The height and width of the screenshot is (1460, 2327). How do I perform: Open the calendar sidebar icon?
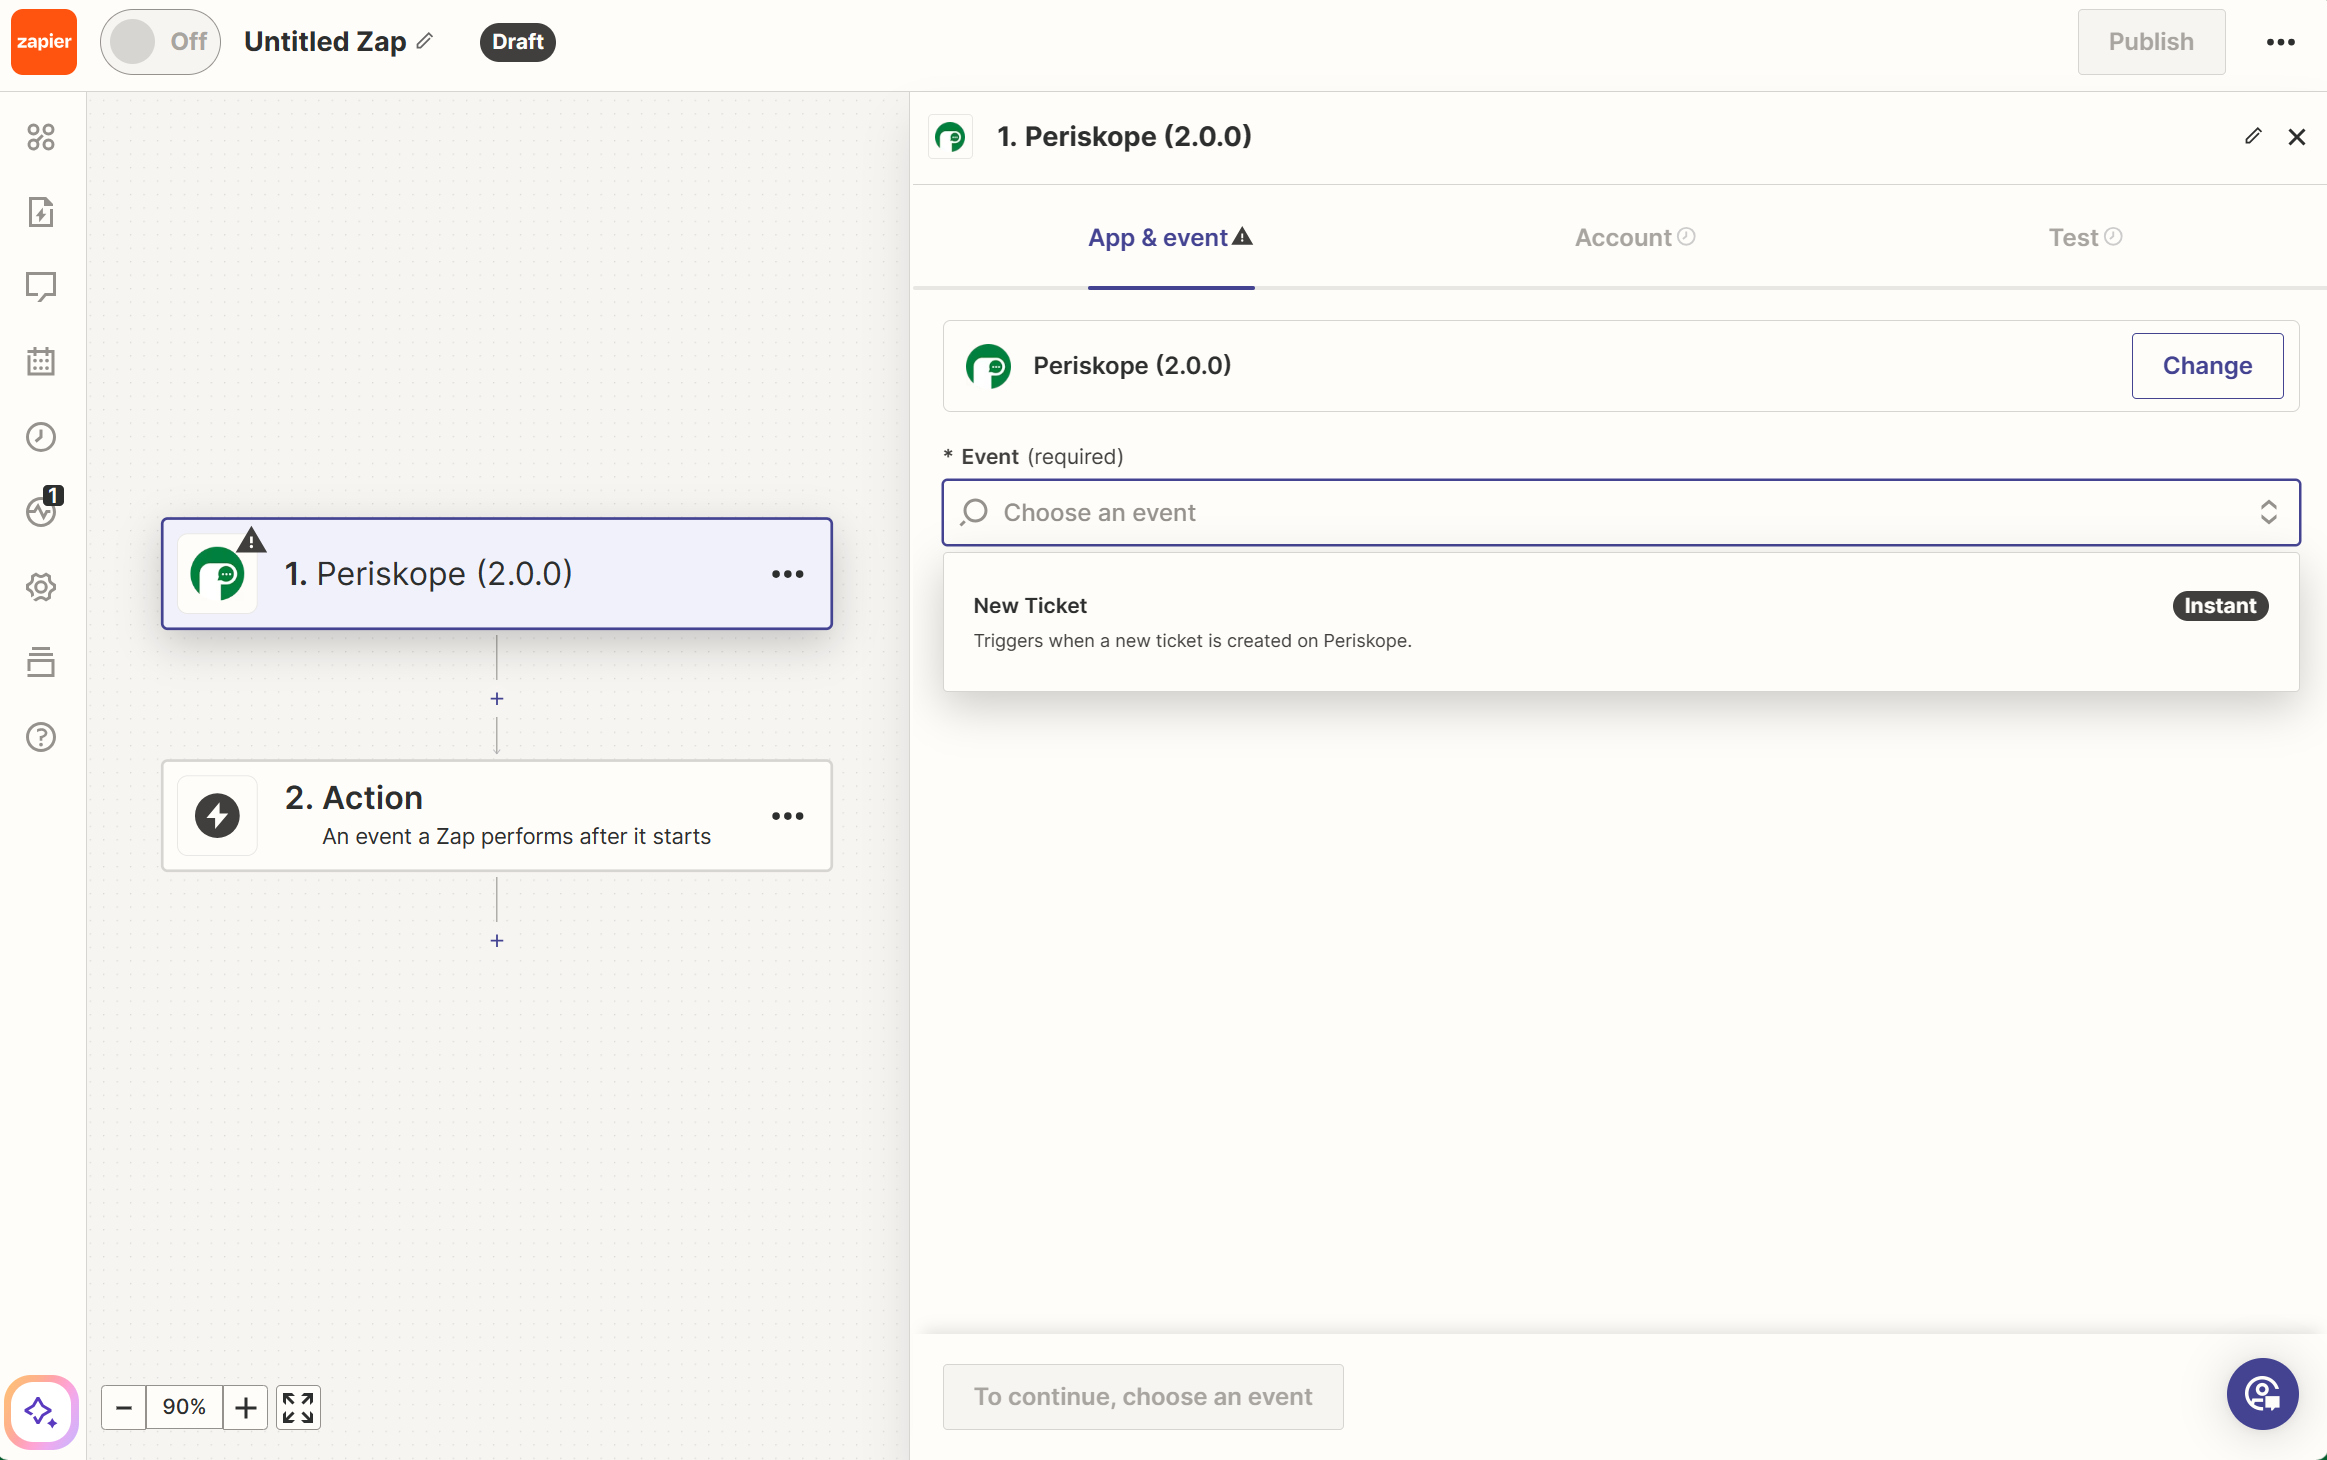coord(41,362)
